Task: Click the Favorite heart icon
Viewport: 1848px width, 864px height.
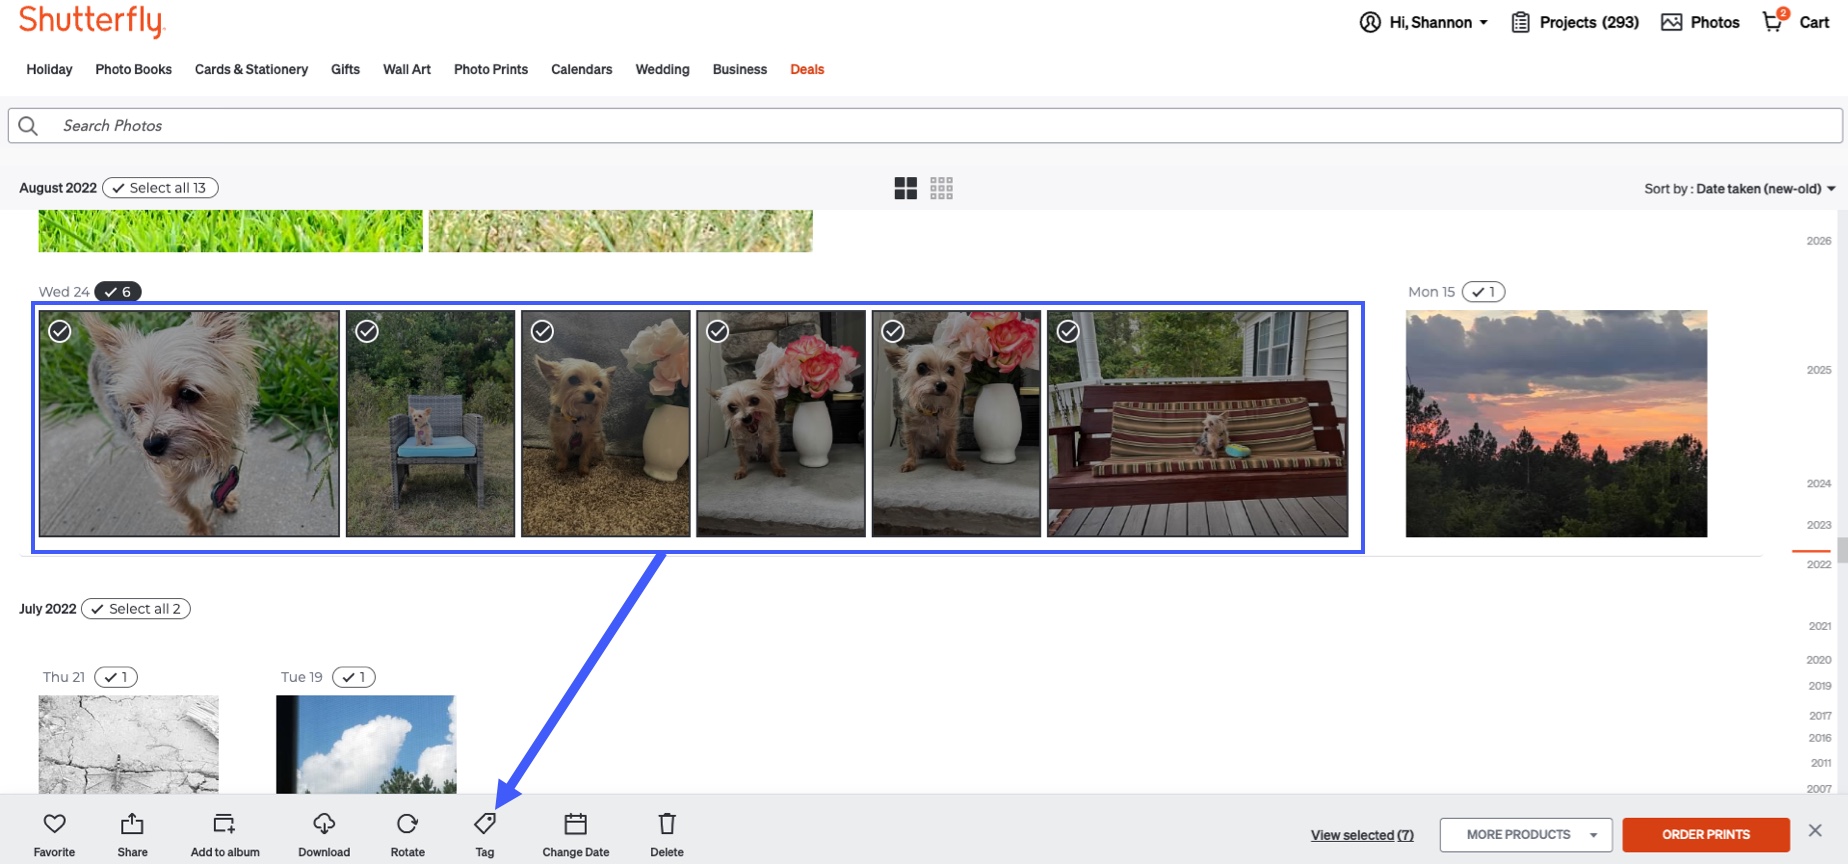Action: pos(54,823)
